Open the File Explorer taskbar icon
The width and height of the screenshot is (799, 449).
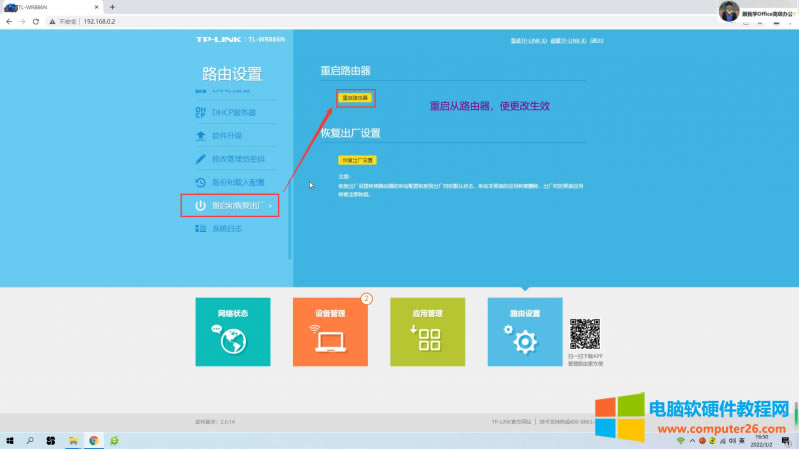pyautogui.click(x=73, y=440)
